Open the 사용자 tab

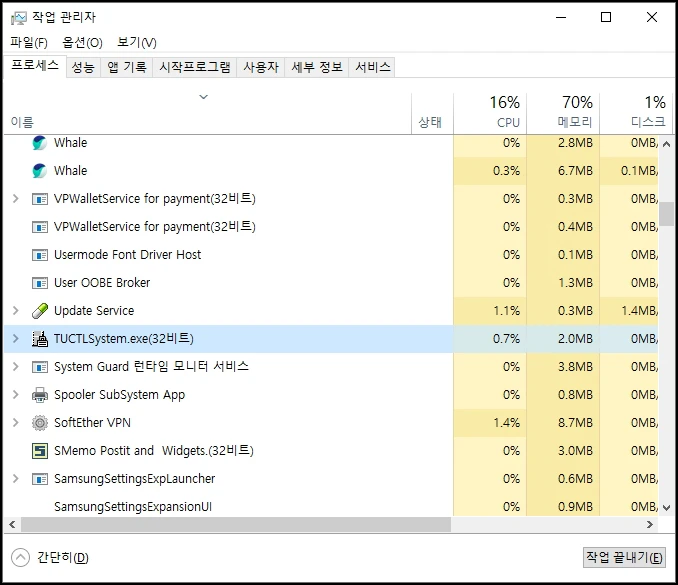pos(261,67)
